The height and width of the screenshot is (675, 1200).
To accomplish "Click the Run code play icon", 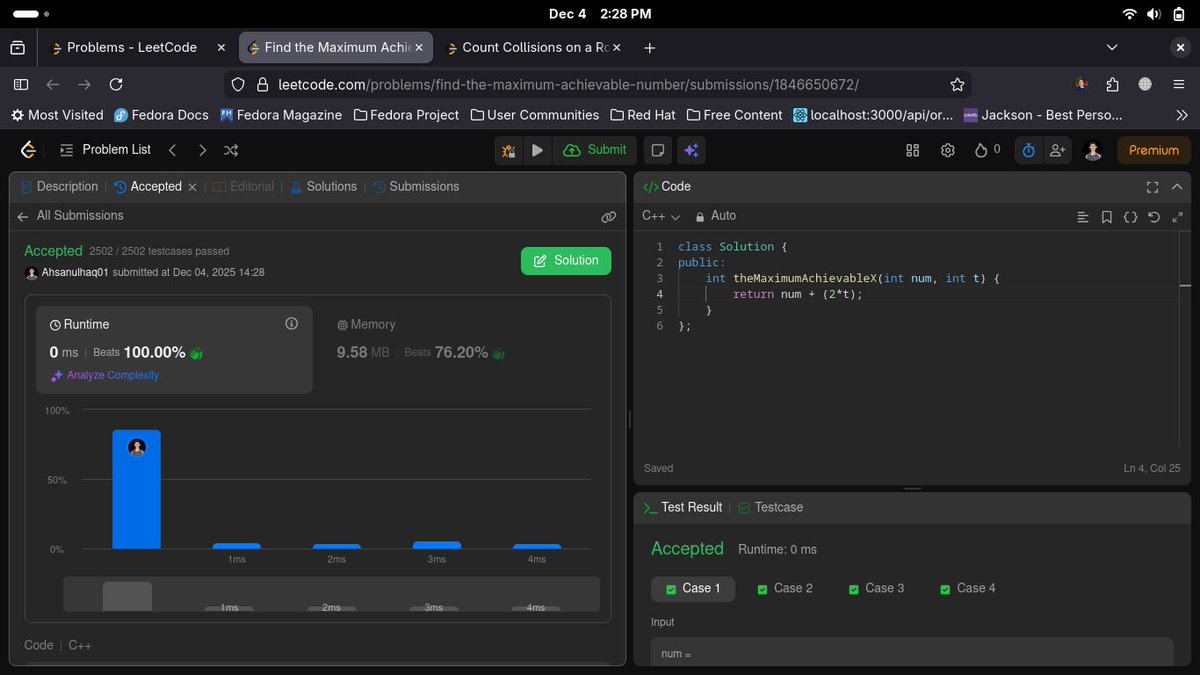I will click(537, 150).
